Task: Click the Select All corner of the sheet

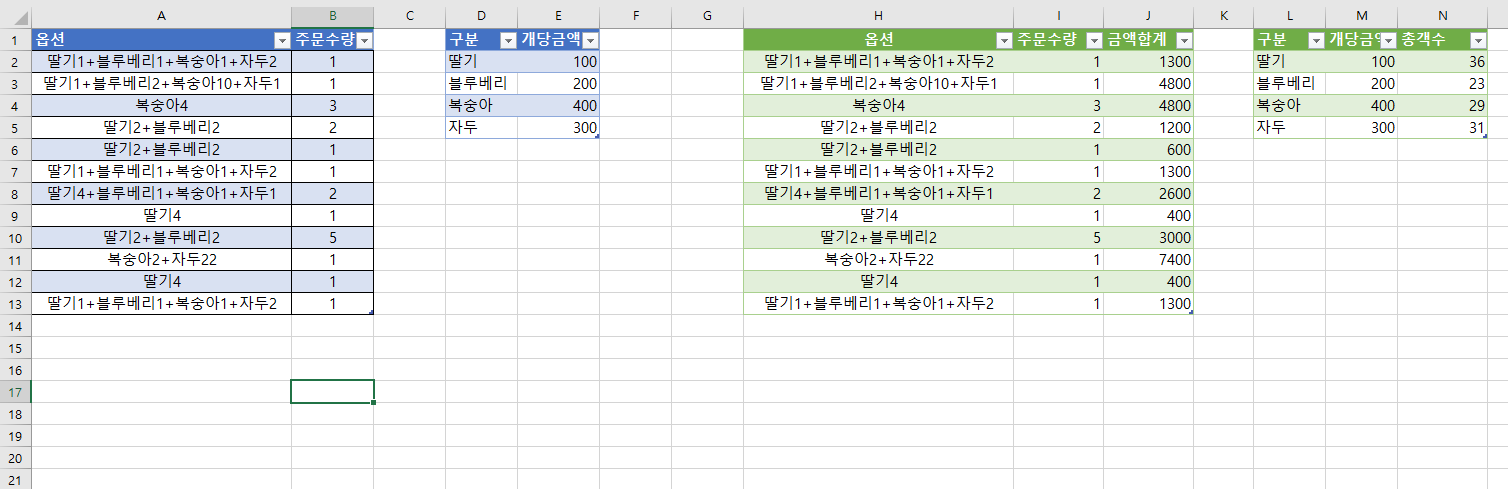Action: pos(15,15)
